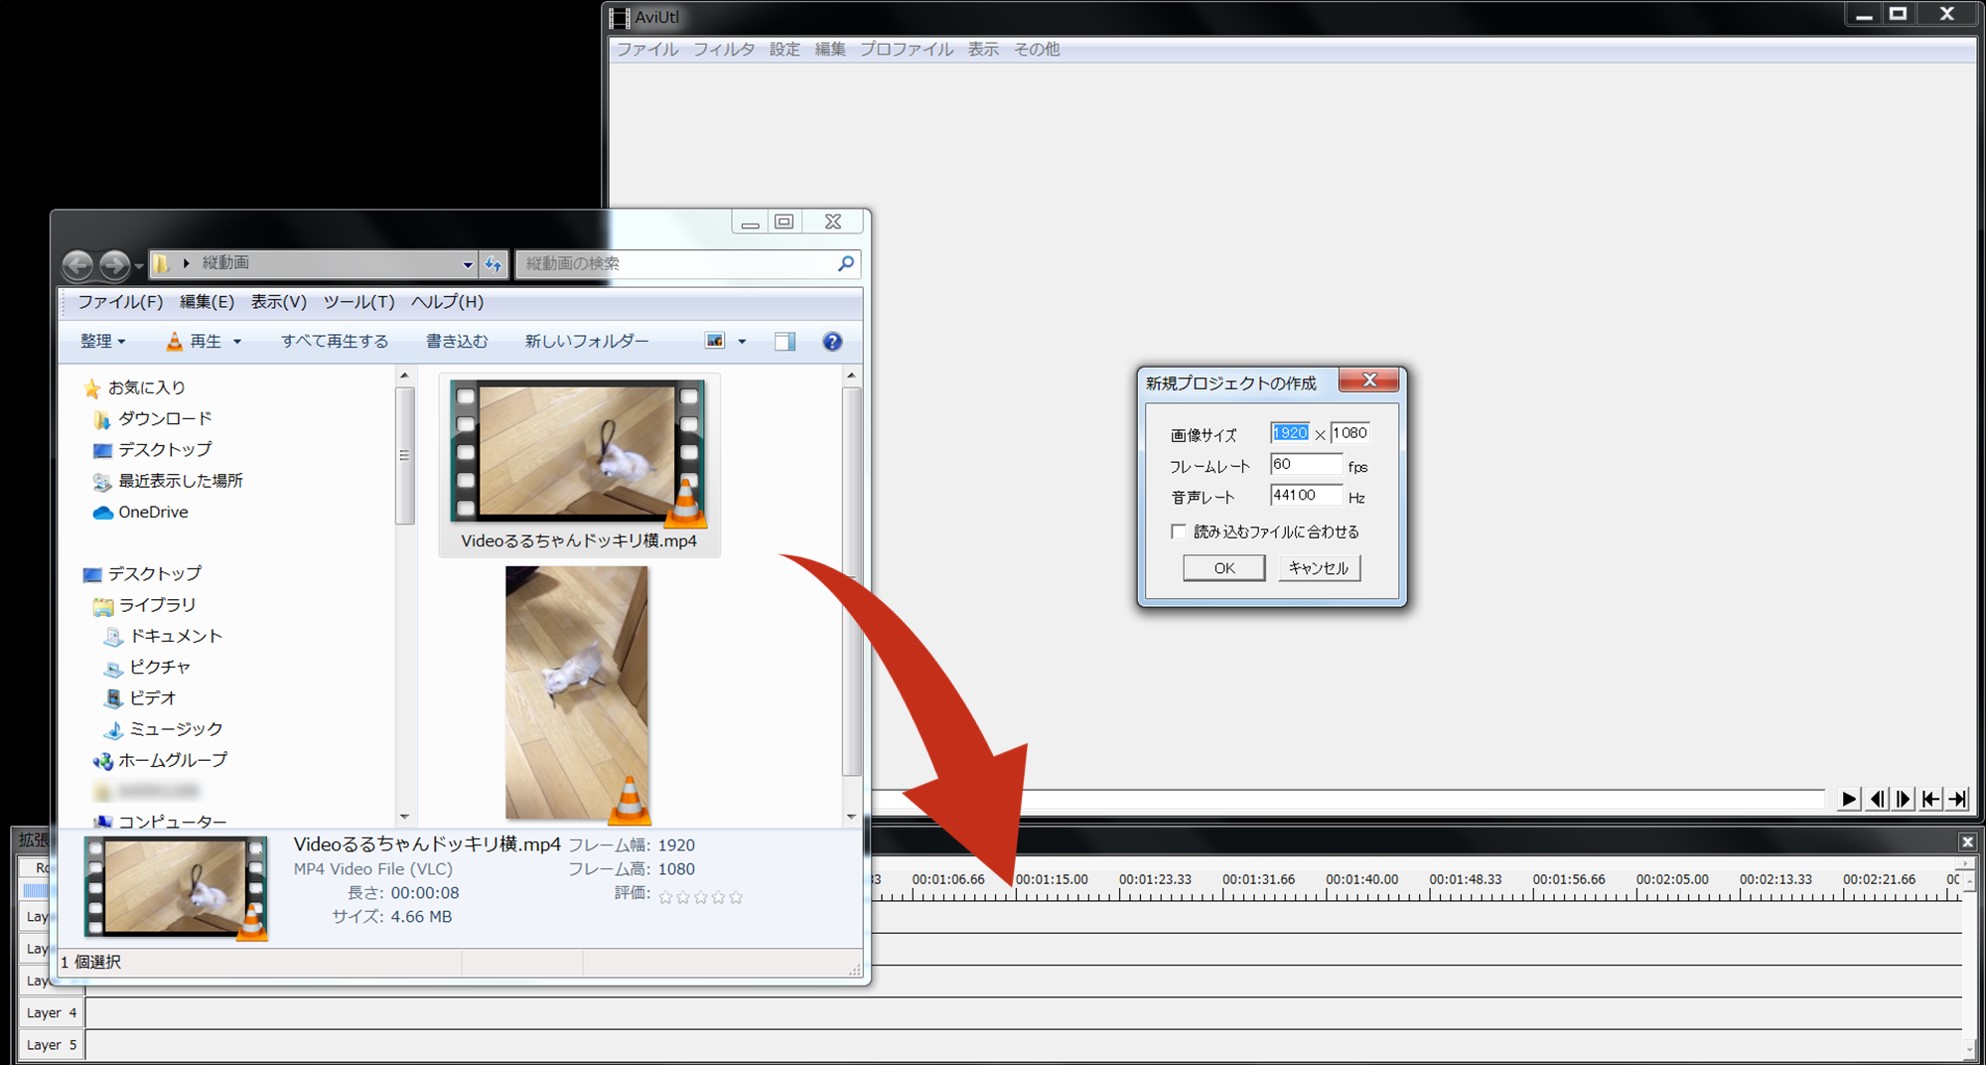The image size is (1986, 1065).
Task: Click timeline ruler at 00:01:40.00
Action: click(1361, 880)
